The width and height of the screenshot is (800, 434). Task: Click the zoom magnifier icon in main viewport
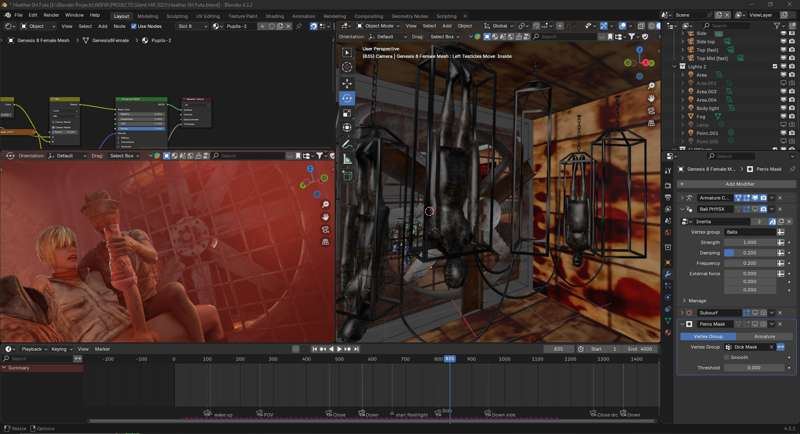[x=651, y=86]
